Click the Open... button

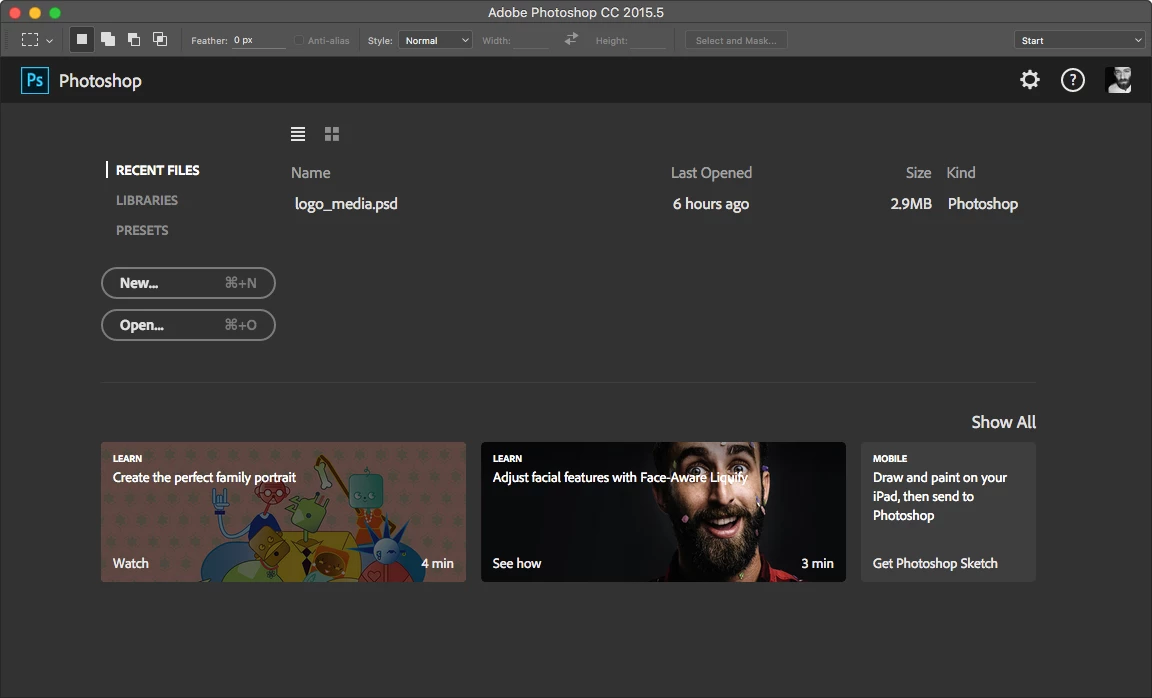coord(188,325)
